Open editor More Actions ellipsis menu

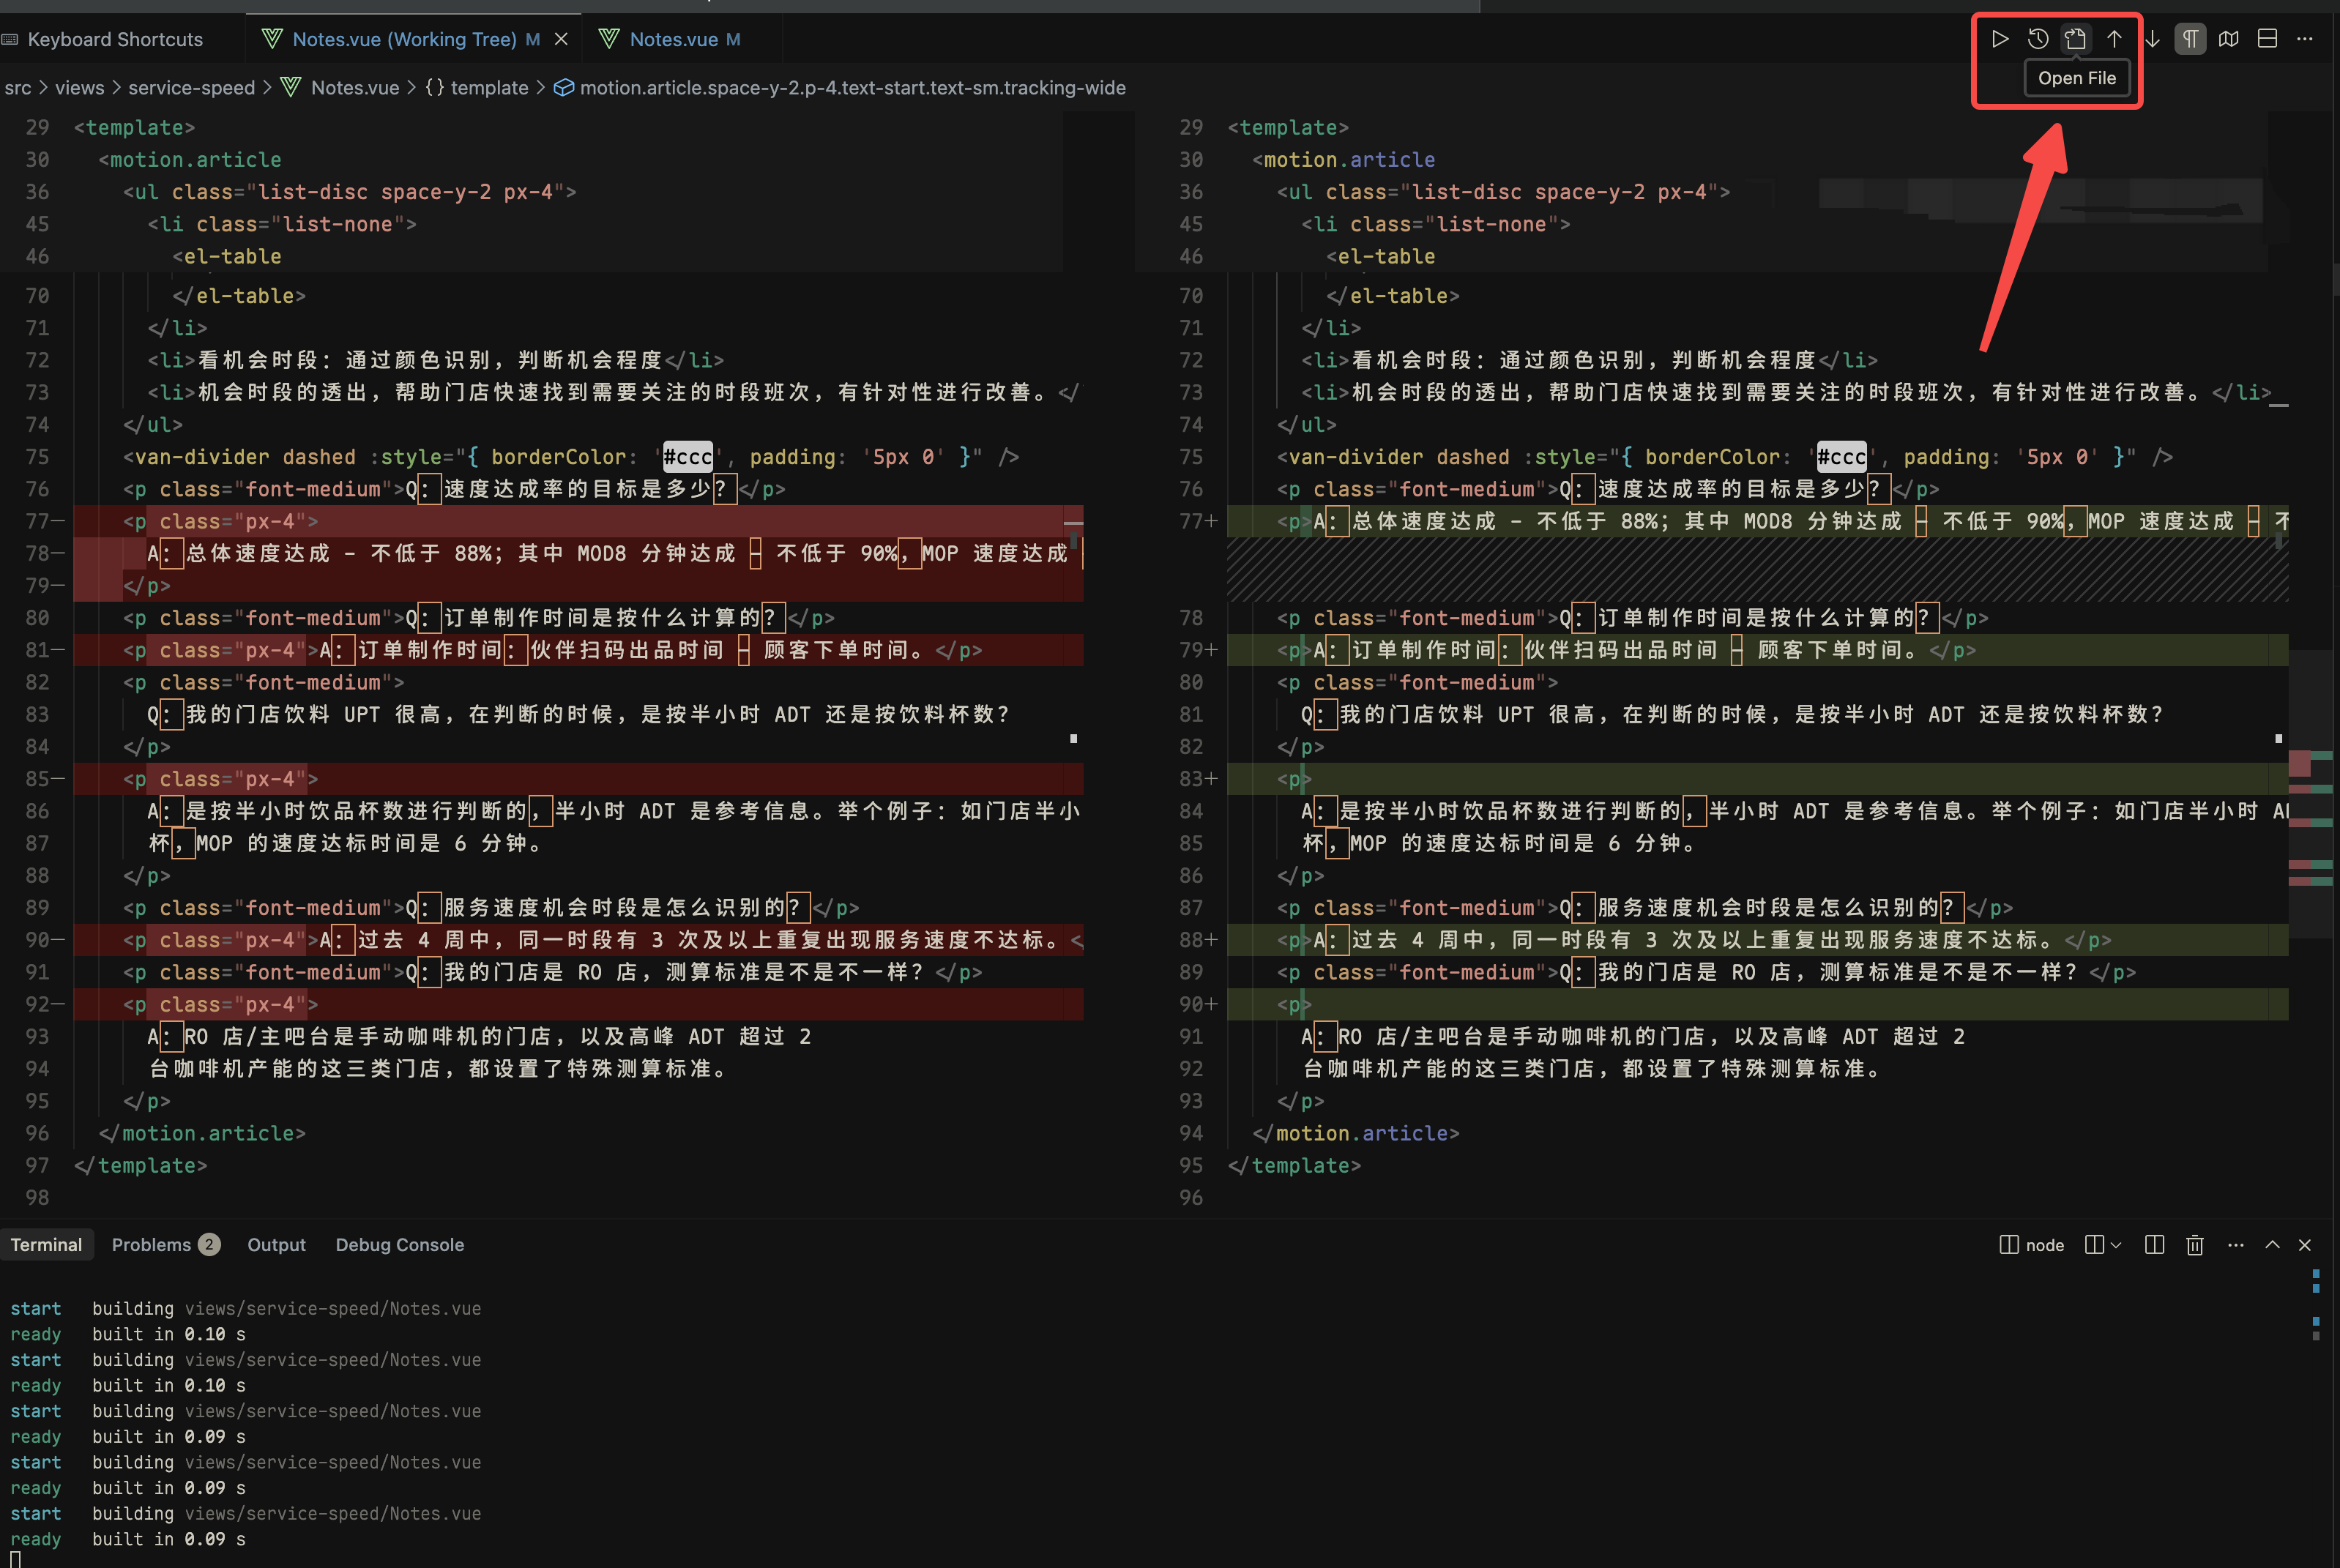[2305, 39]
